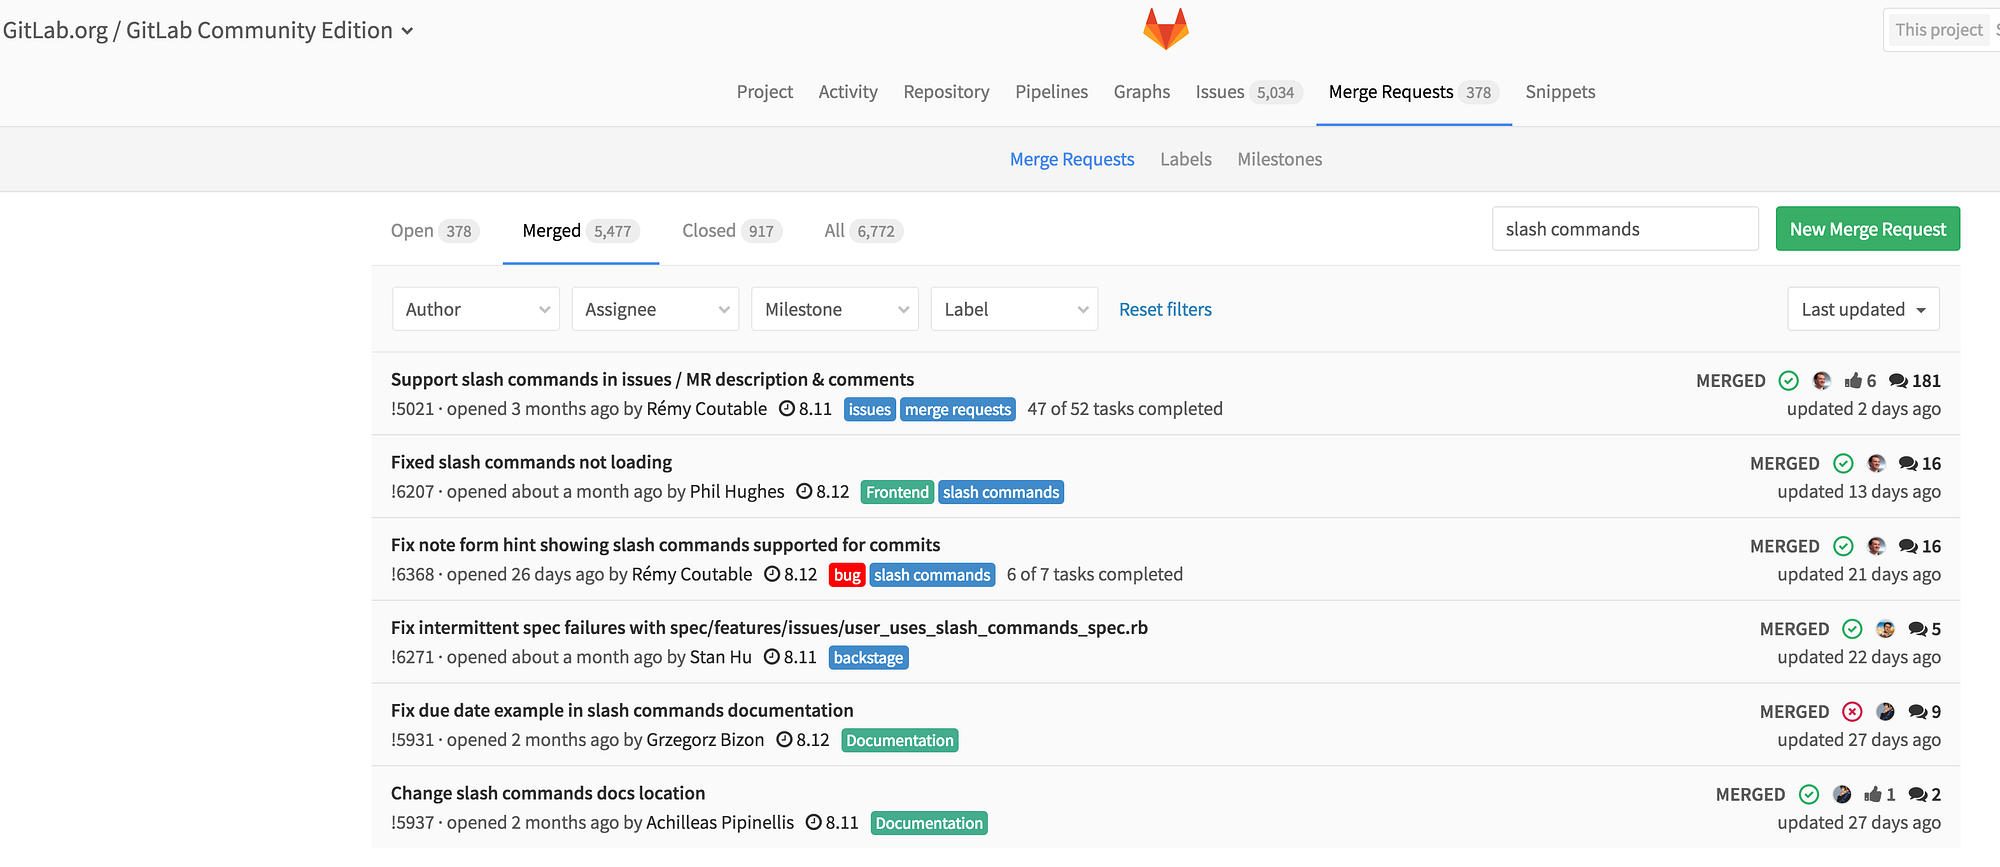This screenshot has height=867, width=2000.
Task: Open passed pipeline status icon for !5021
Action: 1789,381
